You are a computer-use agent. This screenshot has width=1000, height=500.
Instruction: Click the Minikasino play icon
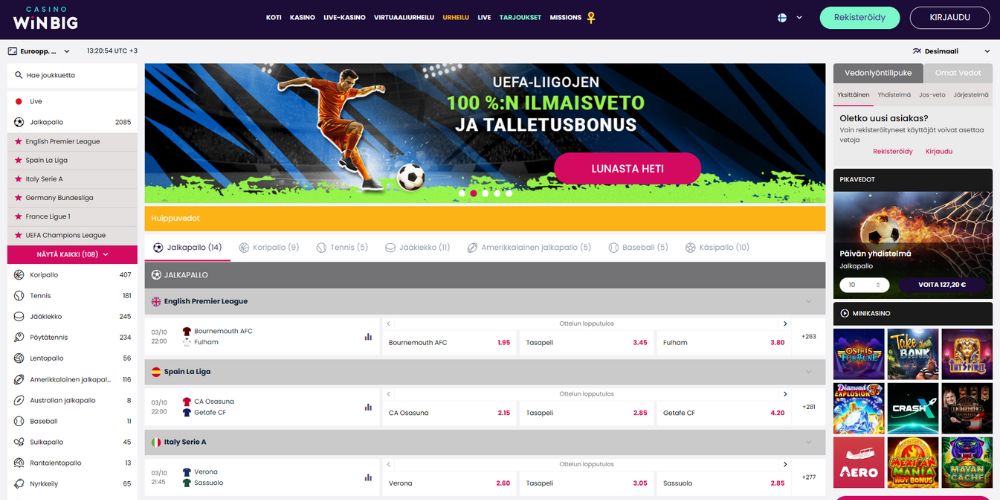point(845,313)
